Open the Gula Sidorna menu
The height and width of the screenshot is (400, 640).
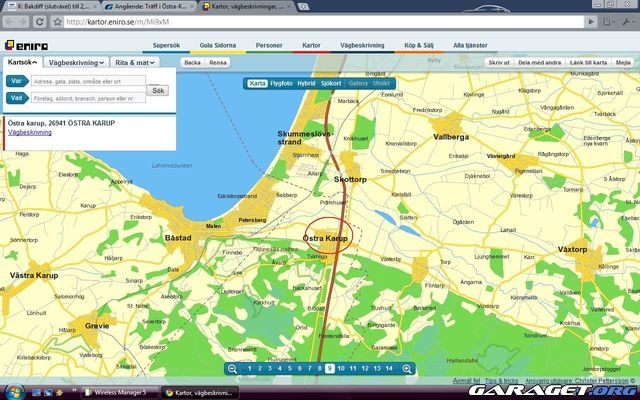(217, 45)
